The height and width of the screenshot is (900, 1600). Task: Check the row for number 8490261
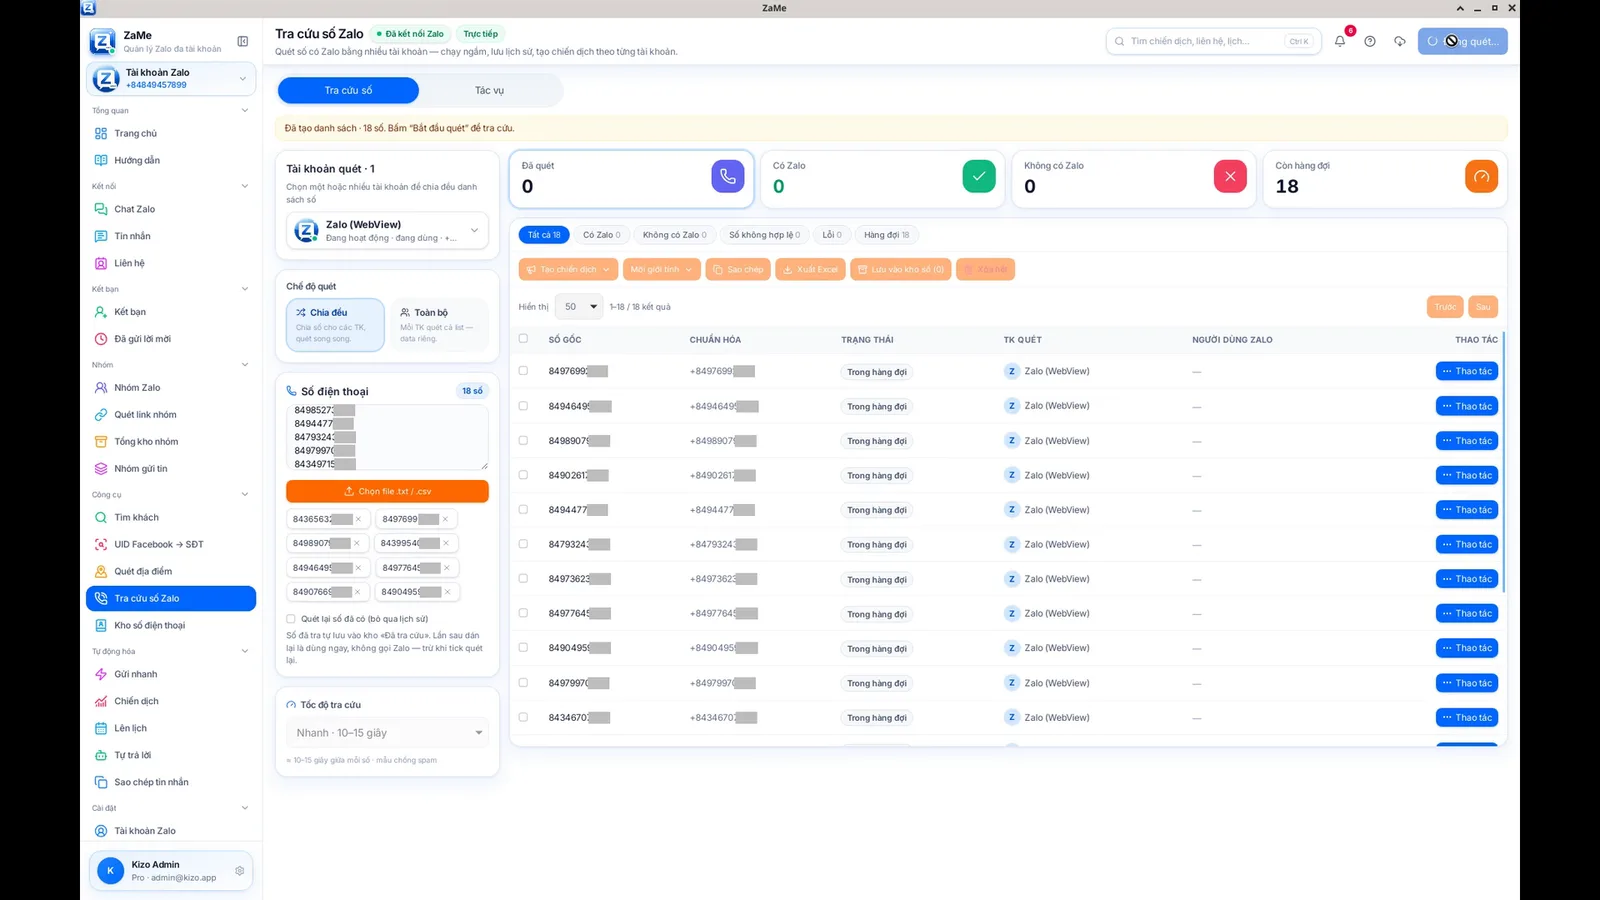[523, 475]
